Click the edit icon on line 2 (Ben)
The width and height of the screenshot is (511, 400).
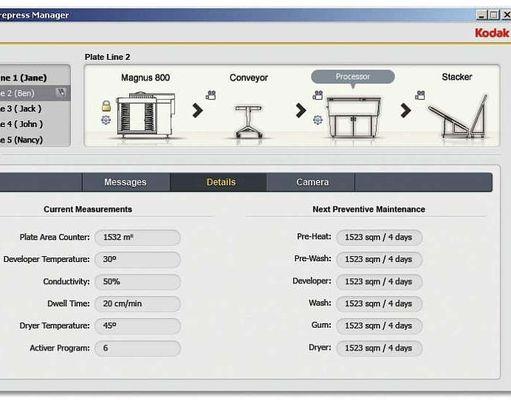pyautogui.click(x=61, y=92)
